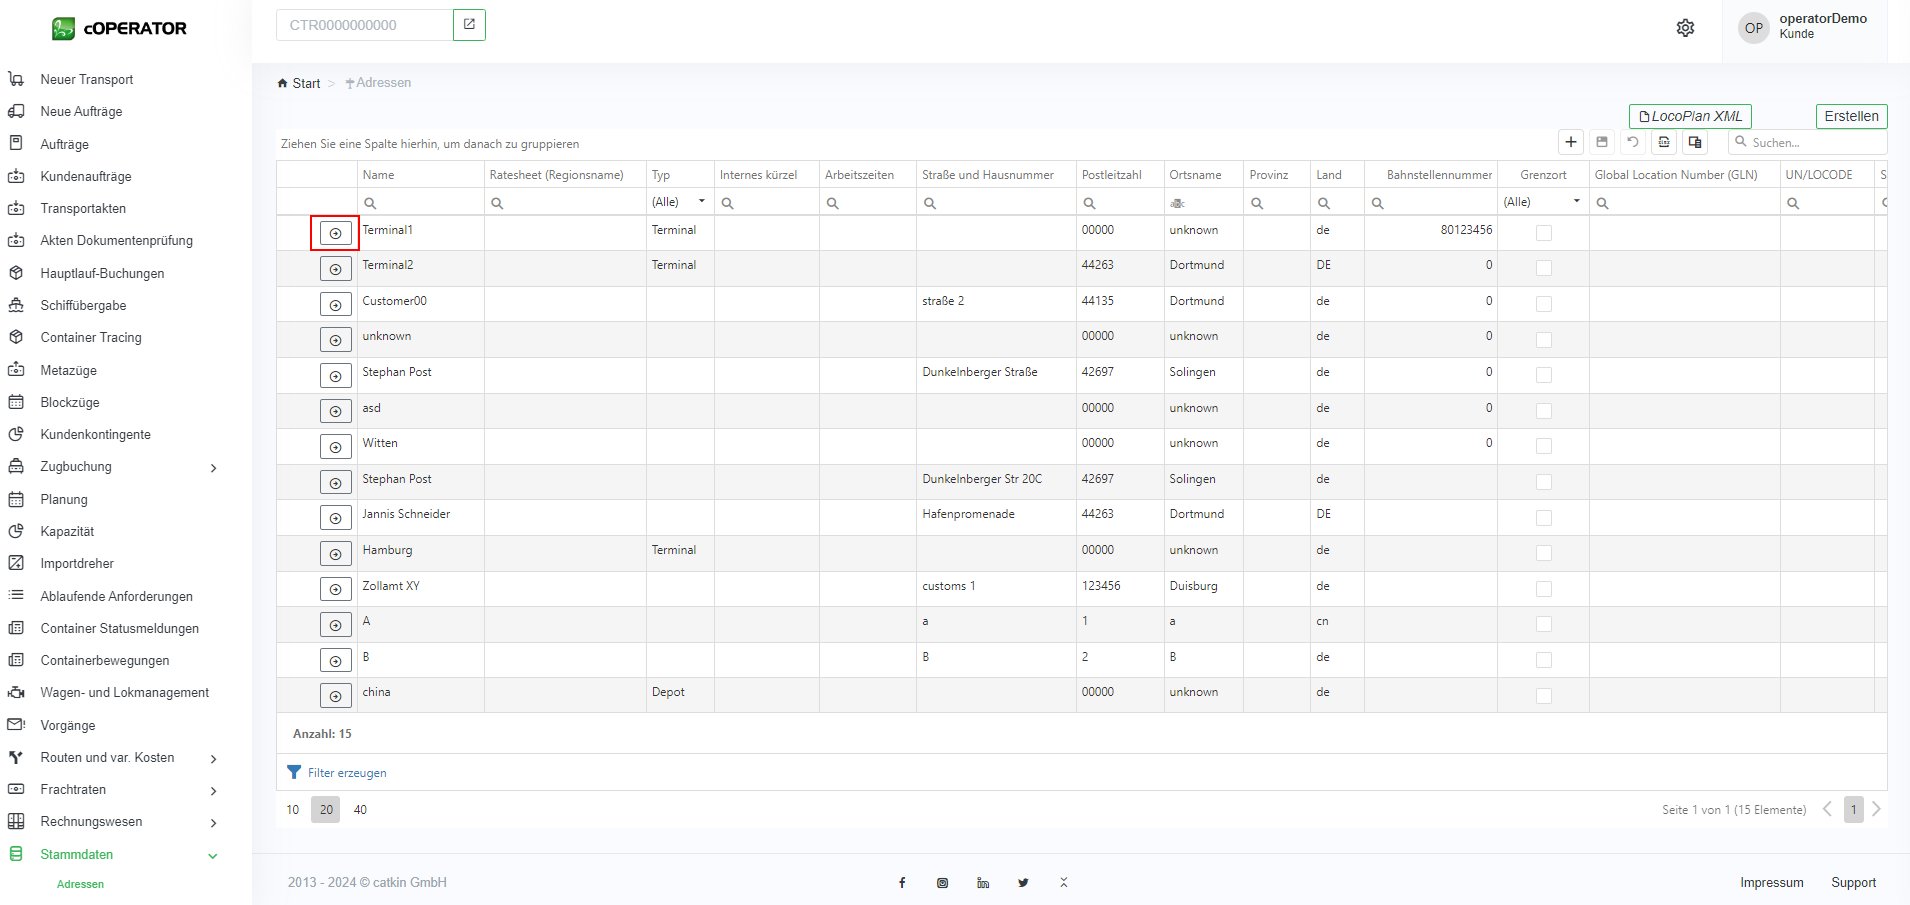Open Container Tracing in the sidebar

(x=91, y=338)
